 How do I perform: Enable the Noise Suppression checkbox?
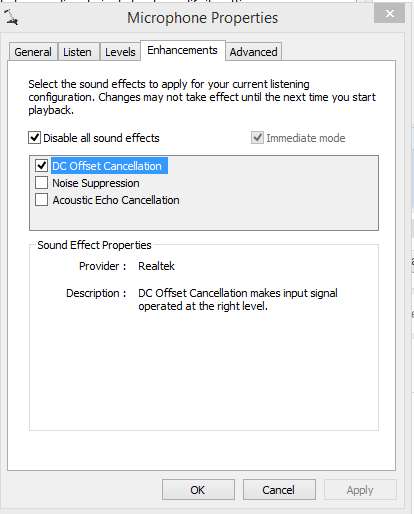[41, 183]
